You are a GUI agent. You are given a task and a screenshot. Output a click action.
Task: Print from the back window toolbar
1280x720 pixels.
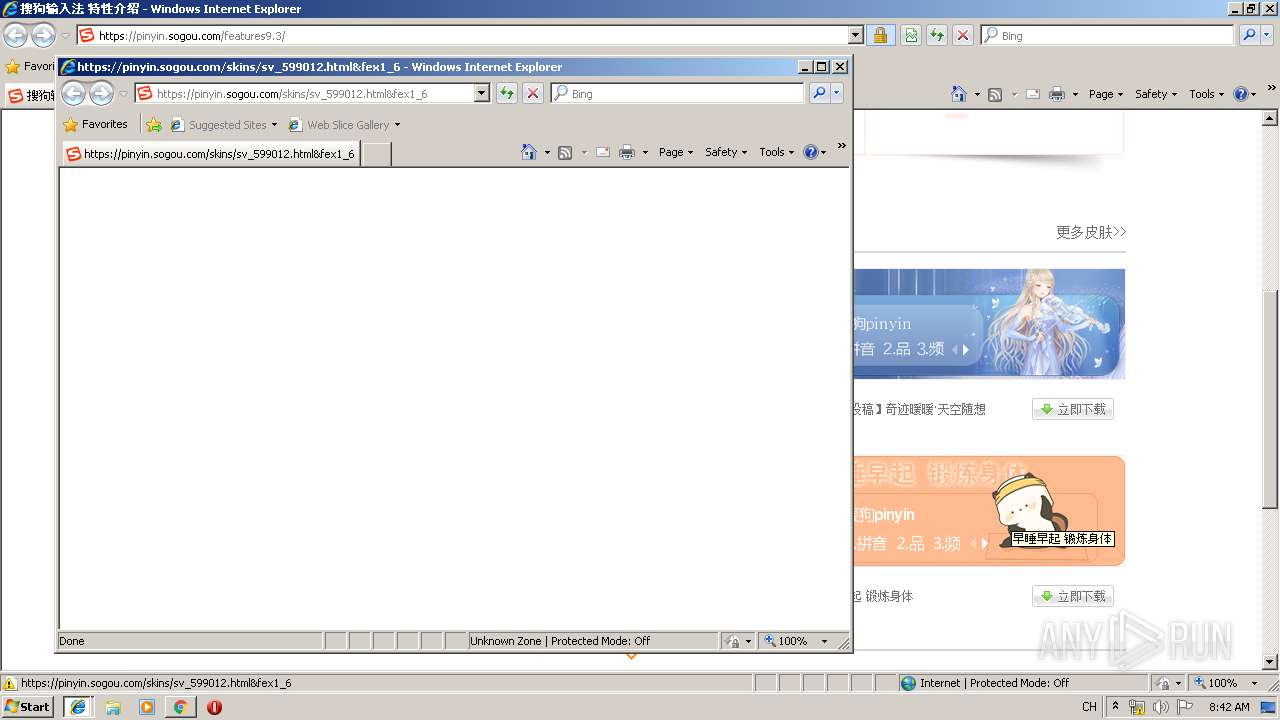[1057, 94]
